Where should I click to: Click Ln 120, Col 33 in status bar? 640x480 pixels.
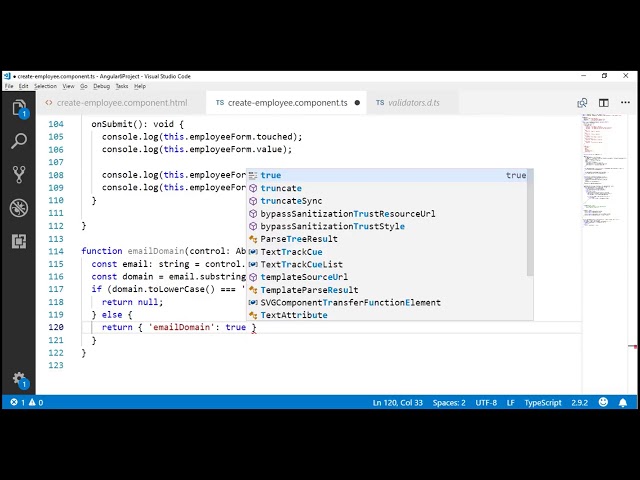[x=398, y=403]
